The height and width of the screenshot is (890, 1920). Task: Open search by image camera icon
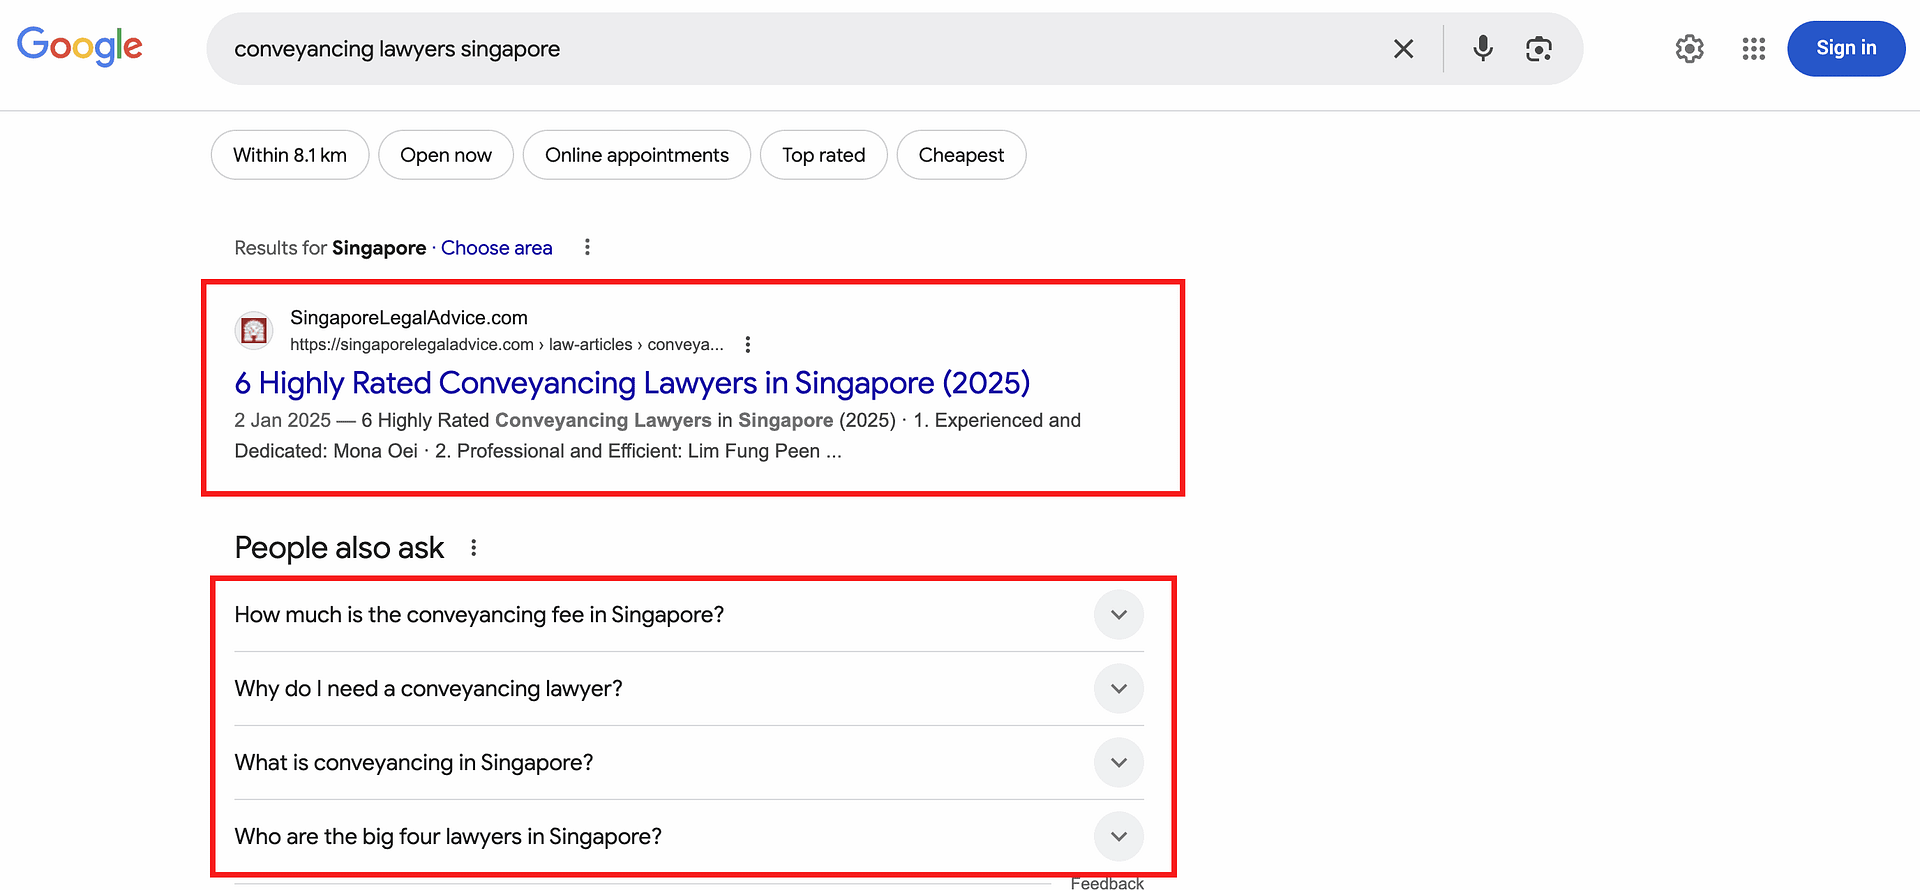[1538, 49]
